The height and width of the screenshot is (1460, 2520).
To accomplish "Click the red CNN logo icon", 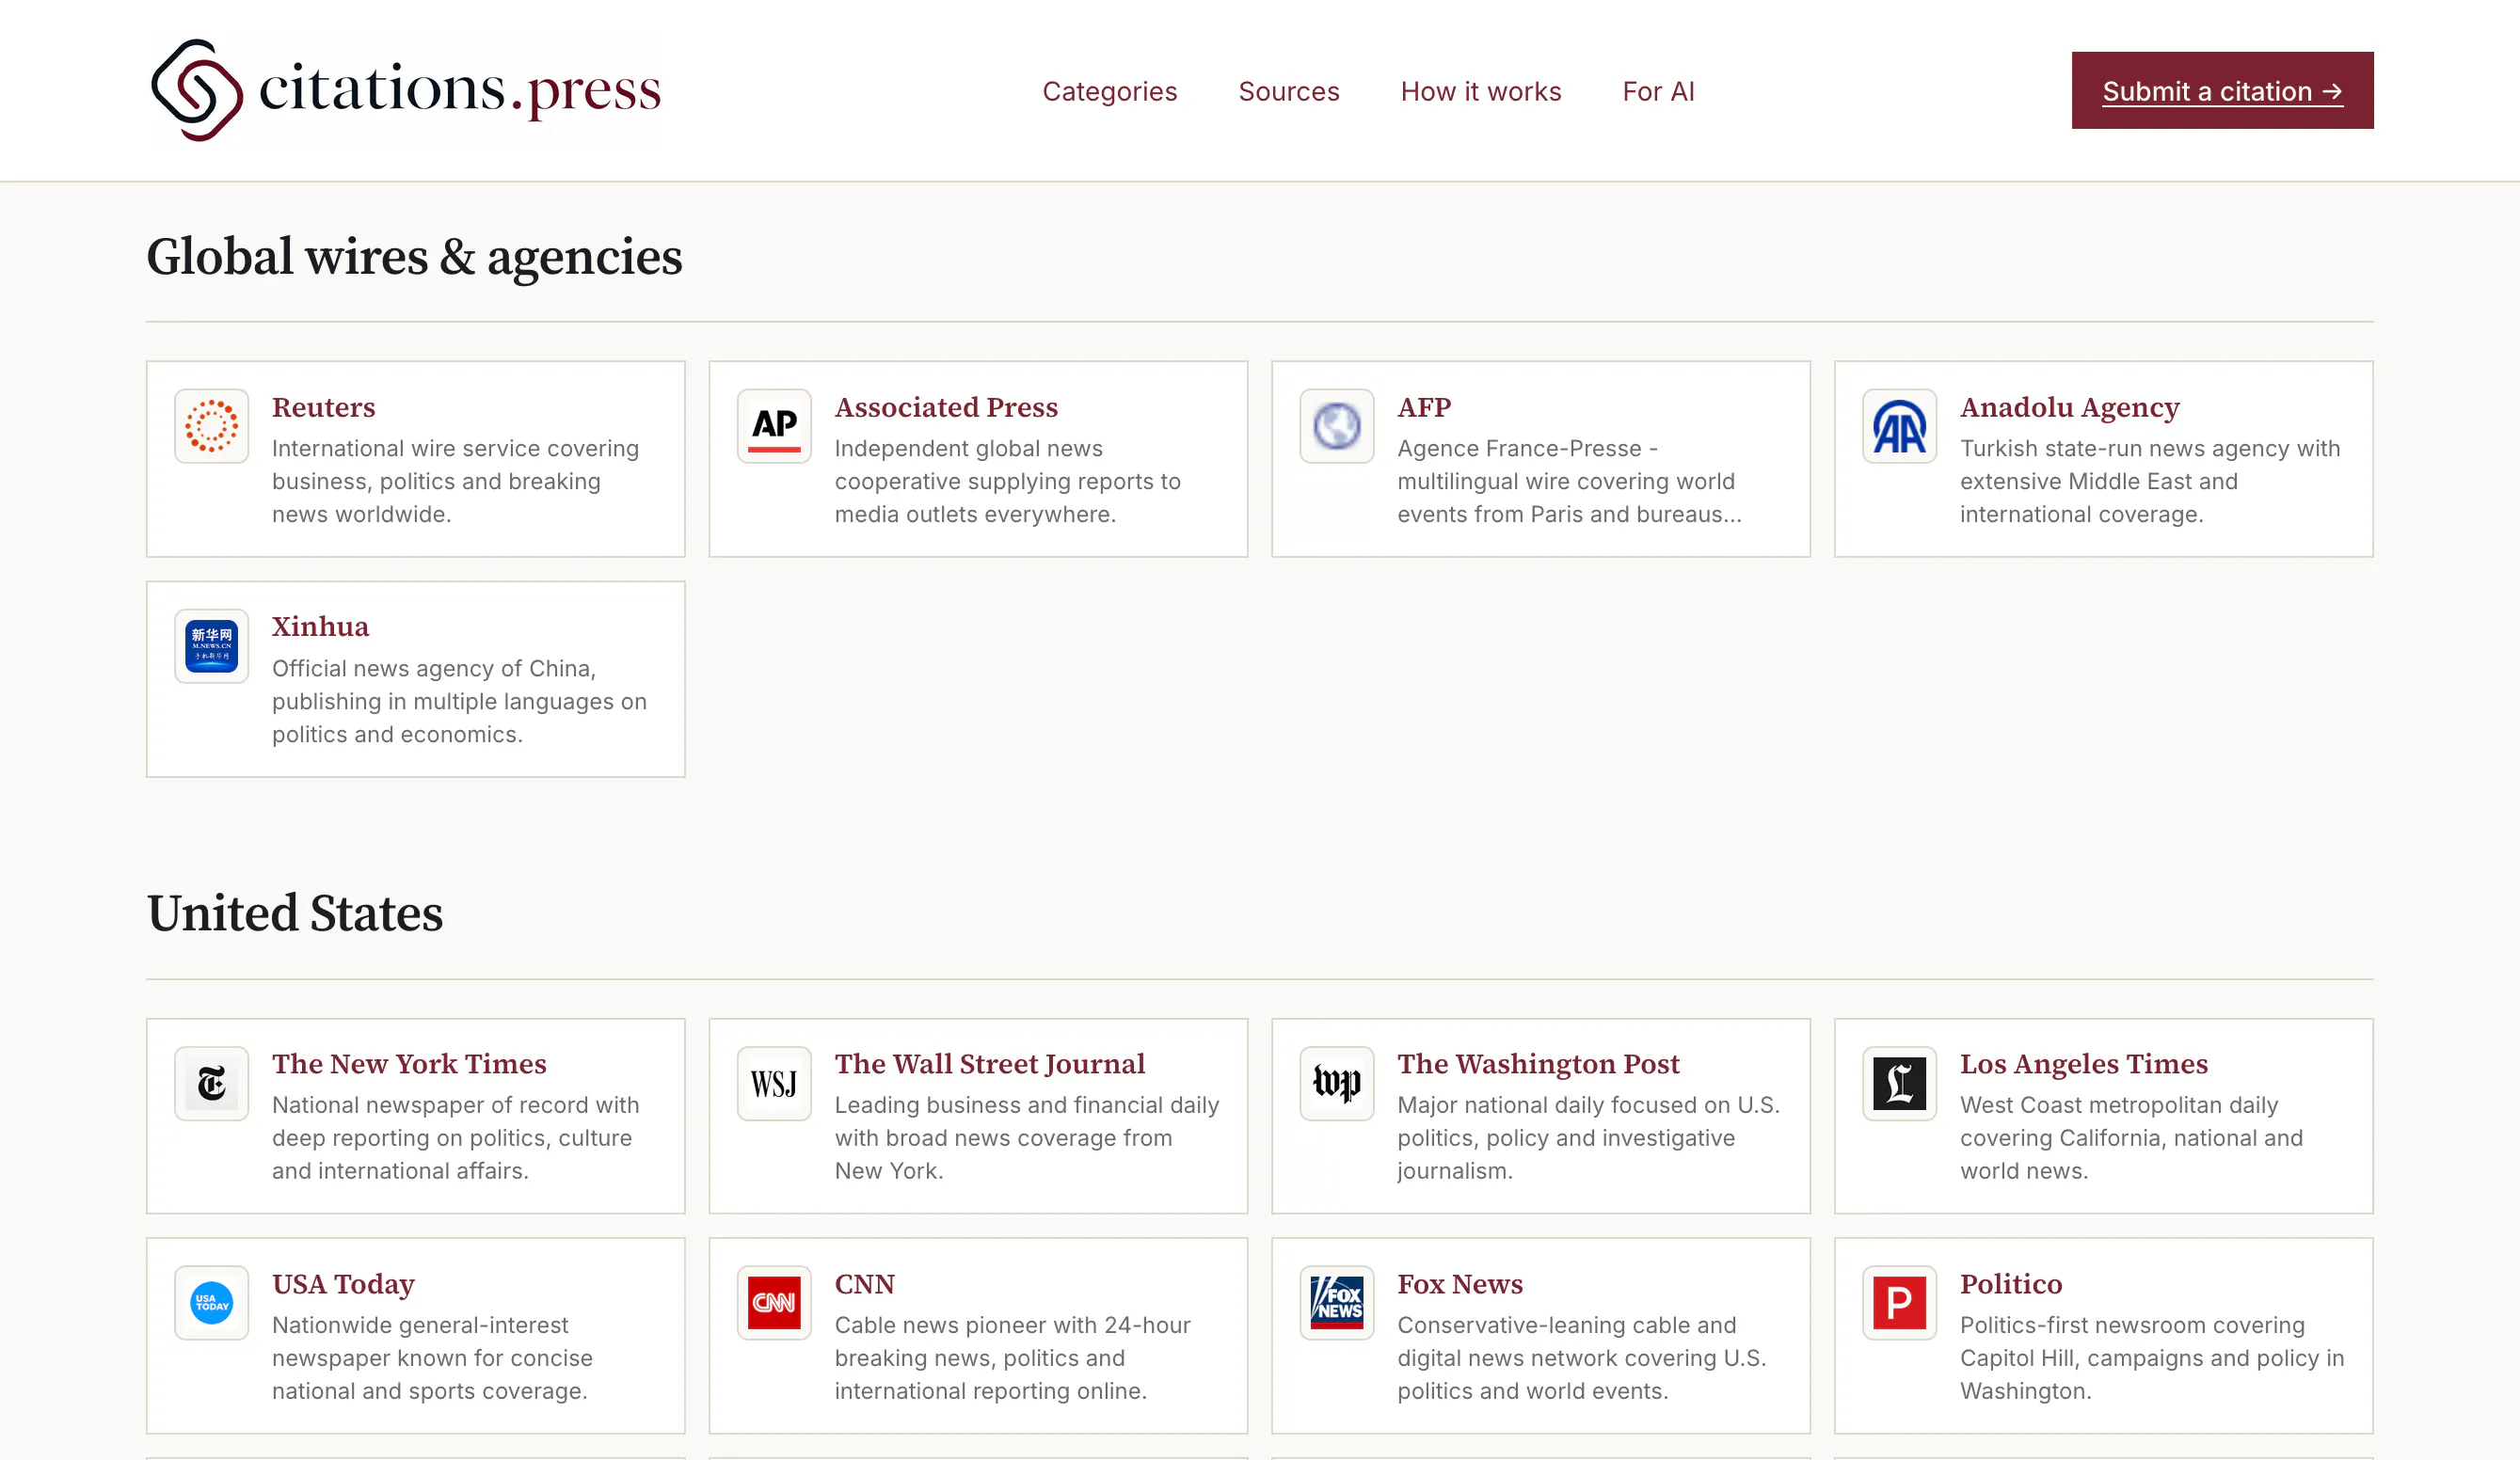I will pos(774,1303).
